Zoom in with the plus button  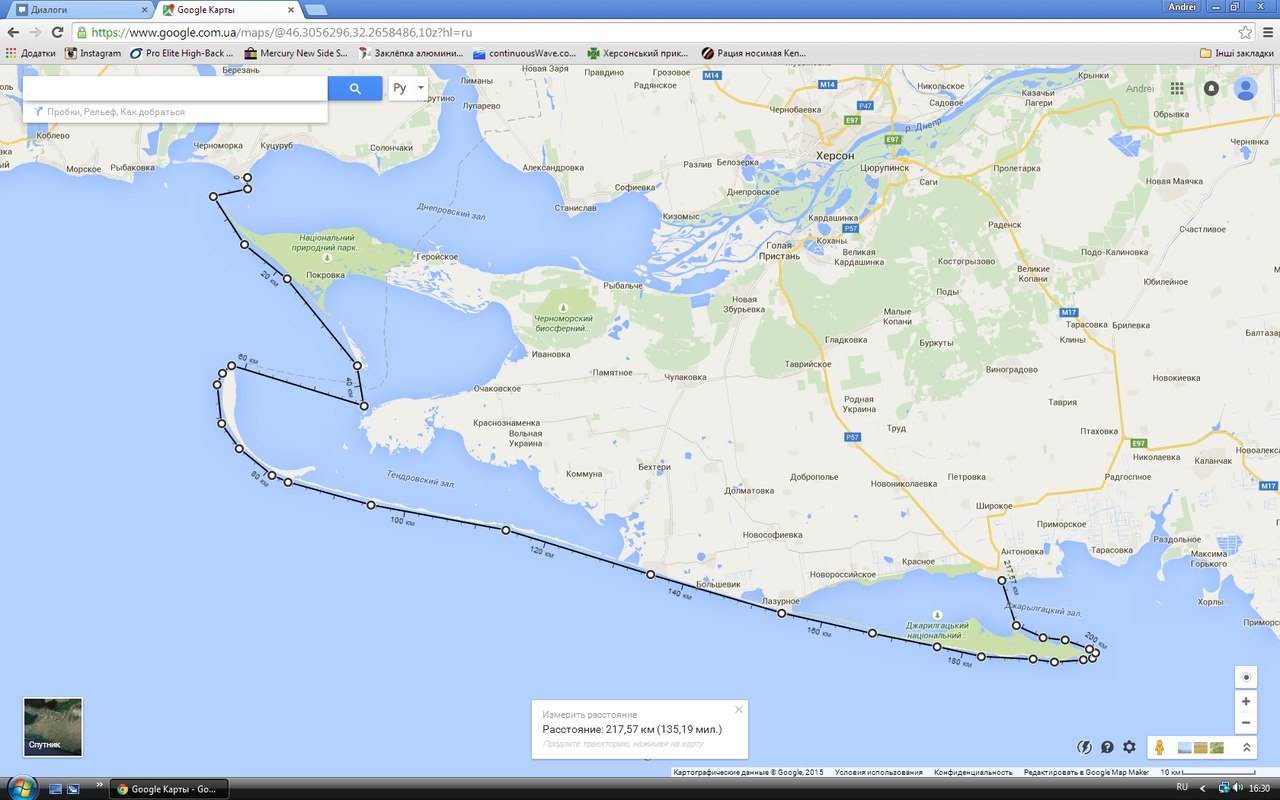[x=1245, y=702]
